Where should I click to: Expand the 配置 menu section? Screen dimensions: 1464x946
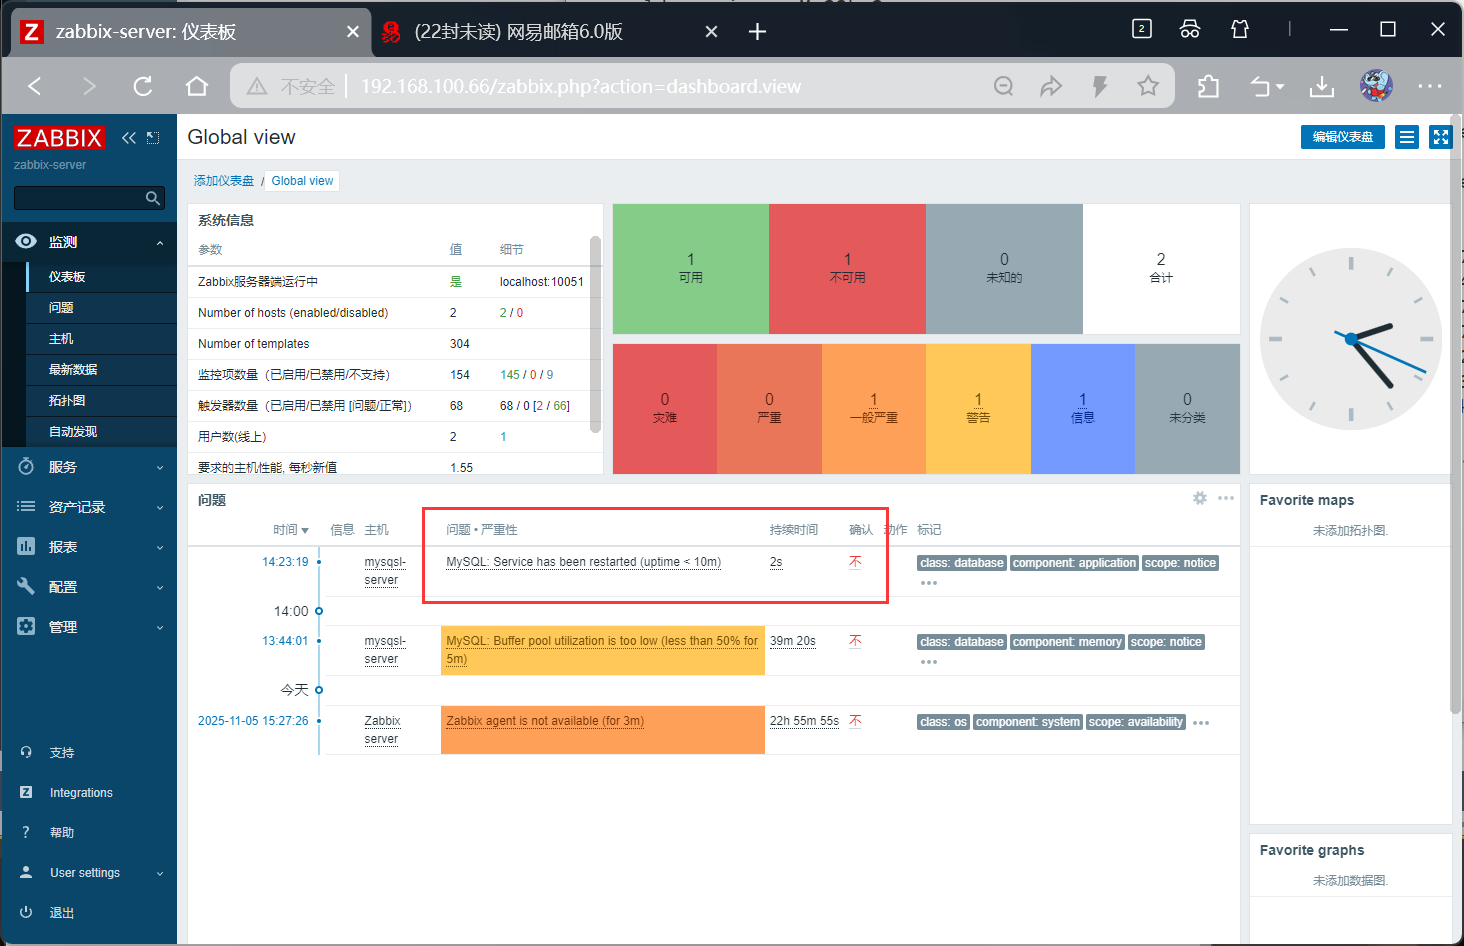coord(90,587)
